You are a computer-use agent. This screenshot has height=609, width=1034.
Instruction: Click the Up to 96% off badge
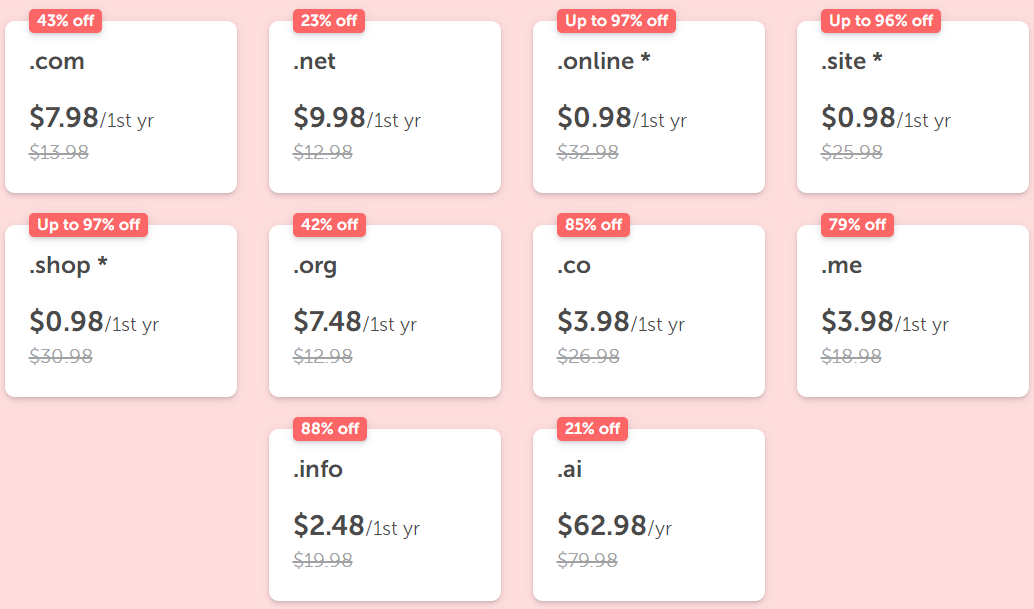[x=881, y=20]
